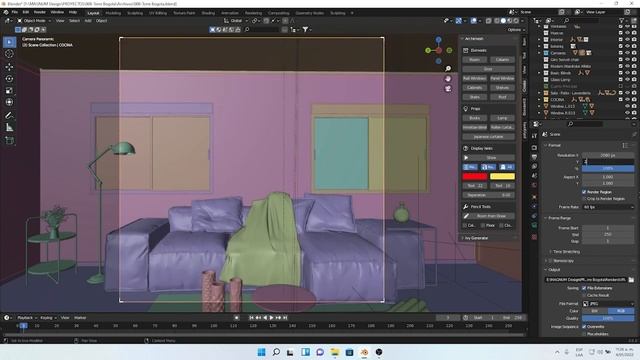640x360 pixels.
Task: Play the animation forward
Action: [271, 318]
